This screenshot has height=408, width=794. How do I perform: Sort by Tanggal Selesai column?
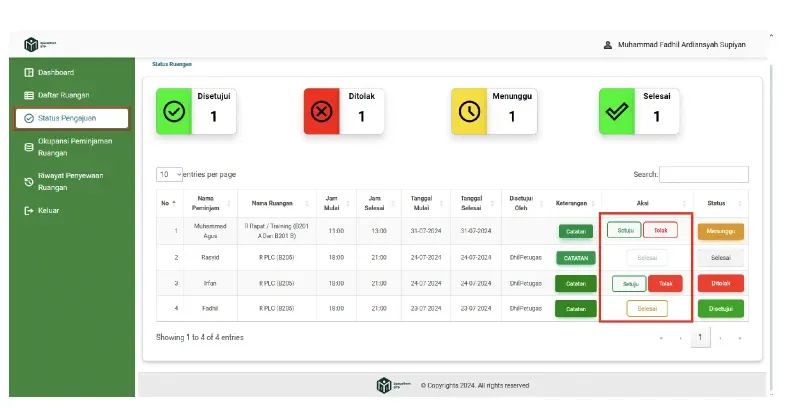click(x=476, y=203)
